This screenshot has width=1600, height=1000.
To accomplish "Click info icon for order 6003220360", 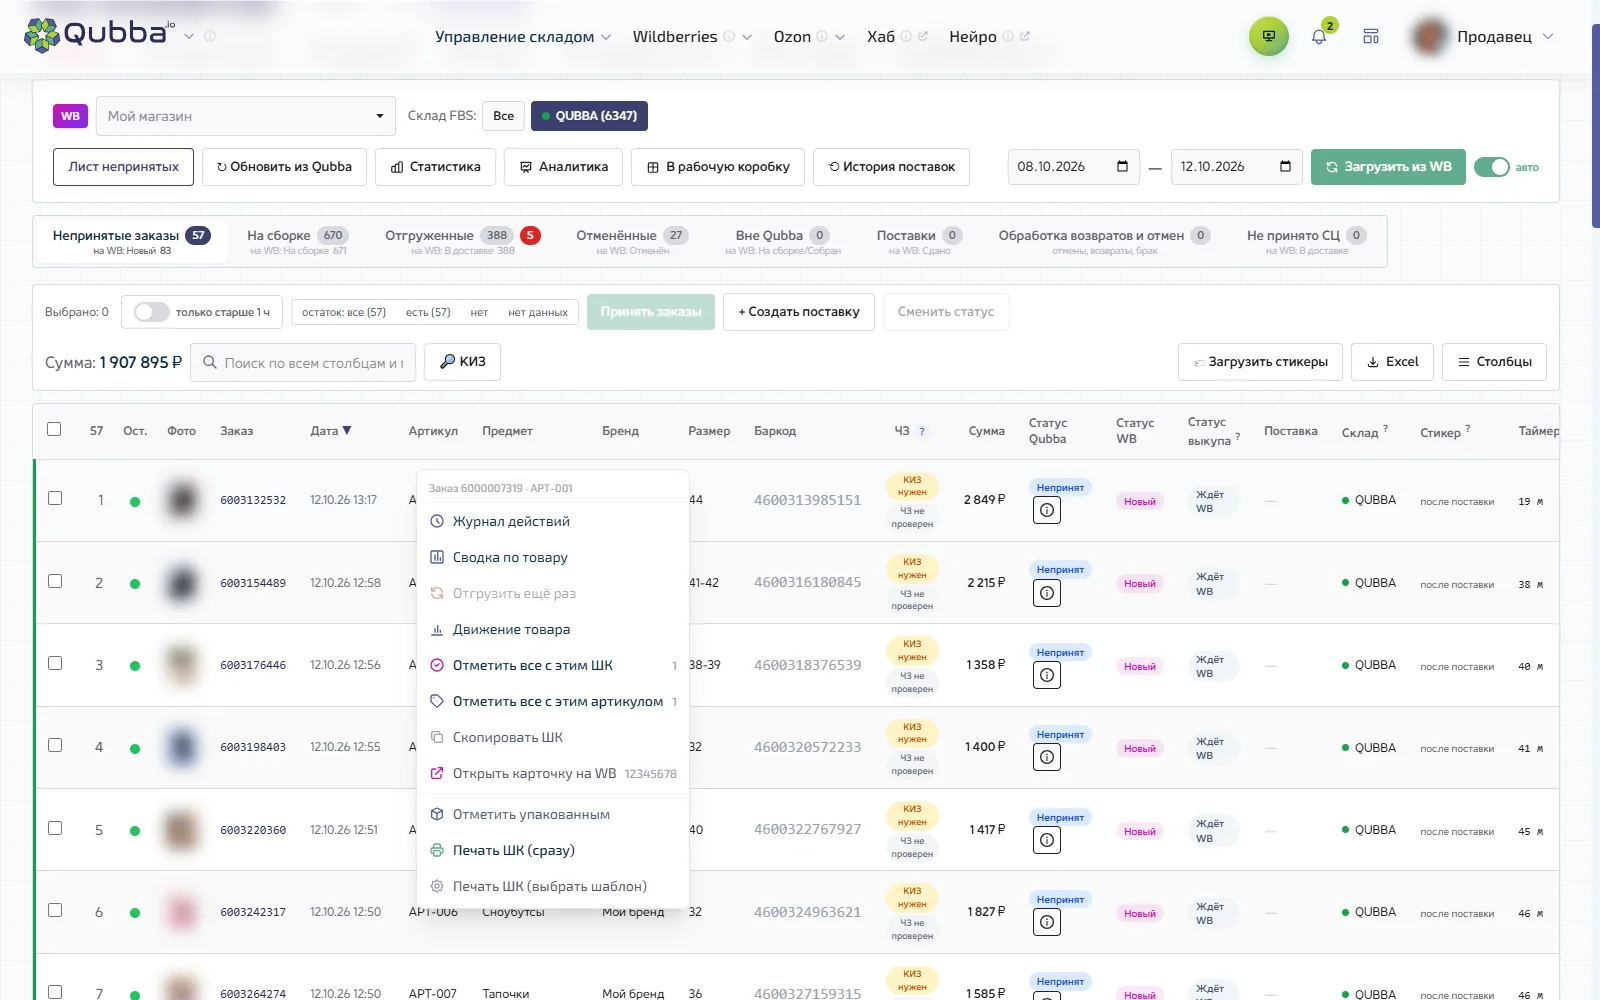I will click(x=1046, y=840).
